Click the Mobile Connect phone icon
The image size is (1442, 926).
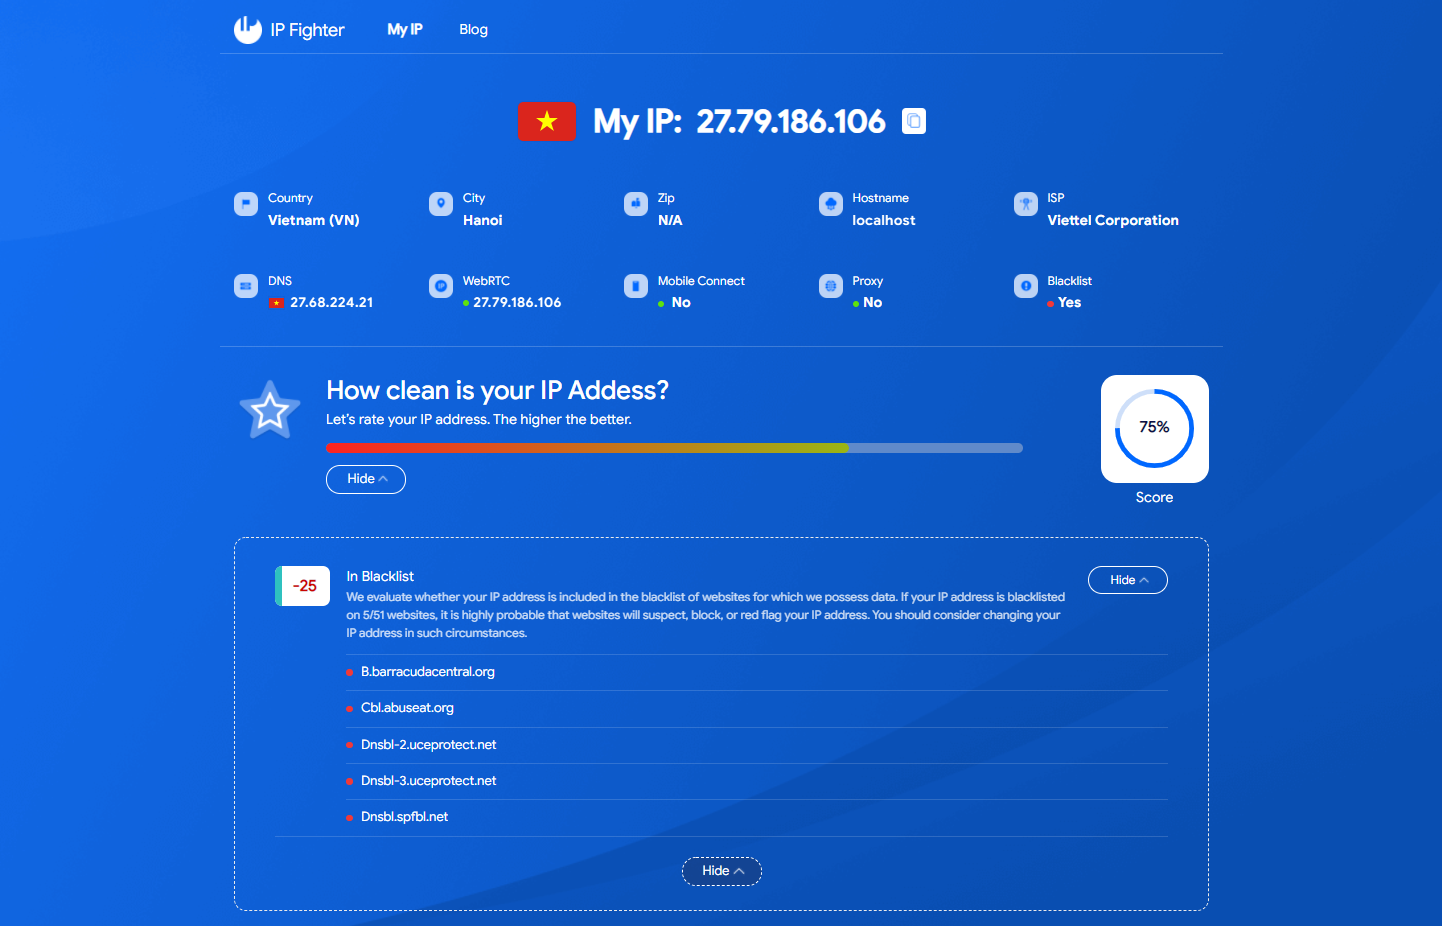pyautogui.click(x=636, y=286)
